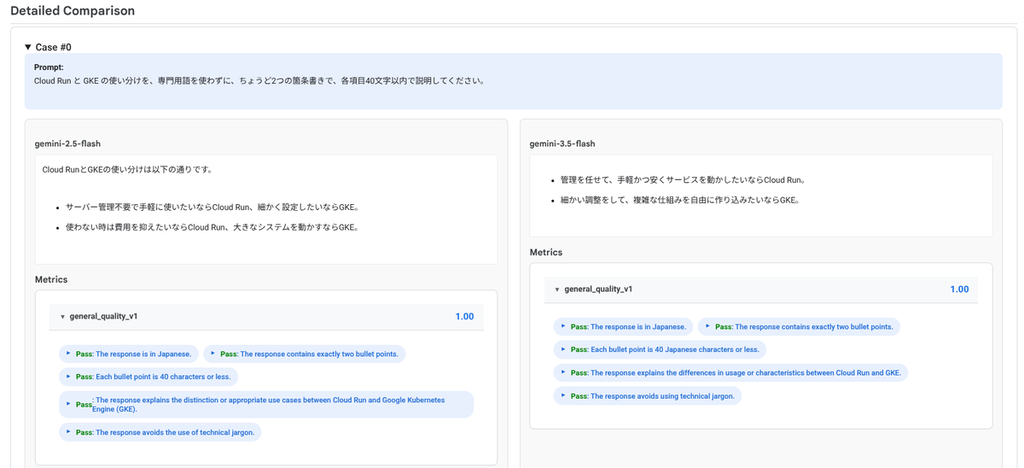Expand gemini-3.5-flash 'exactly two bullet points' chip
Viewport: 1024px width, 468px height.
click(x=799, y=326)
